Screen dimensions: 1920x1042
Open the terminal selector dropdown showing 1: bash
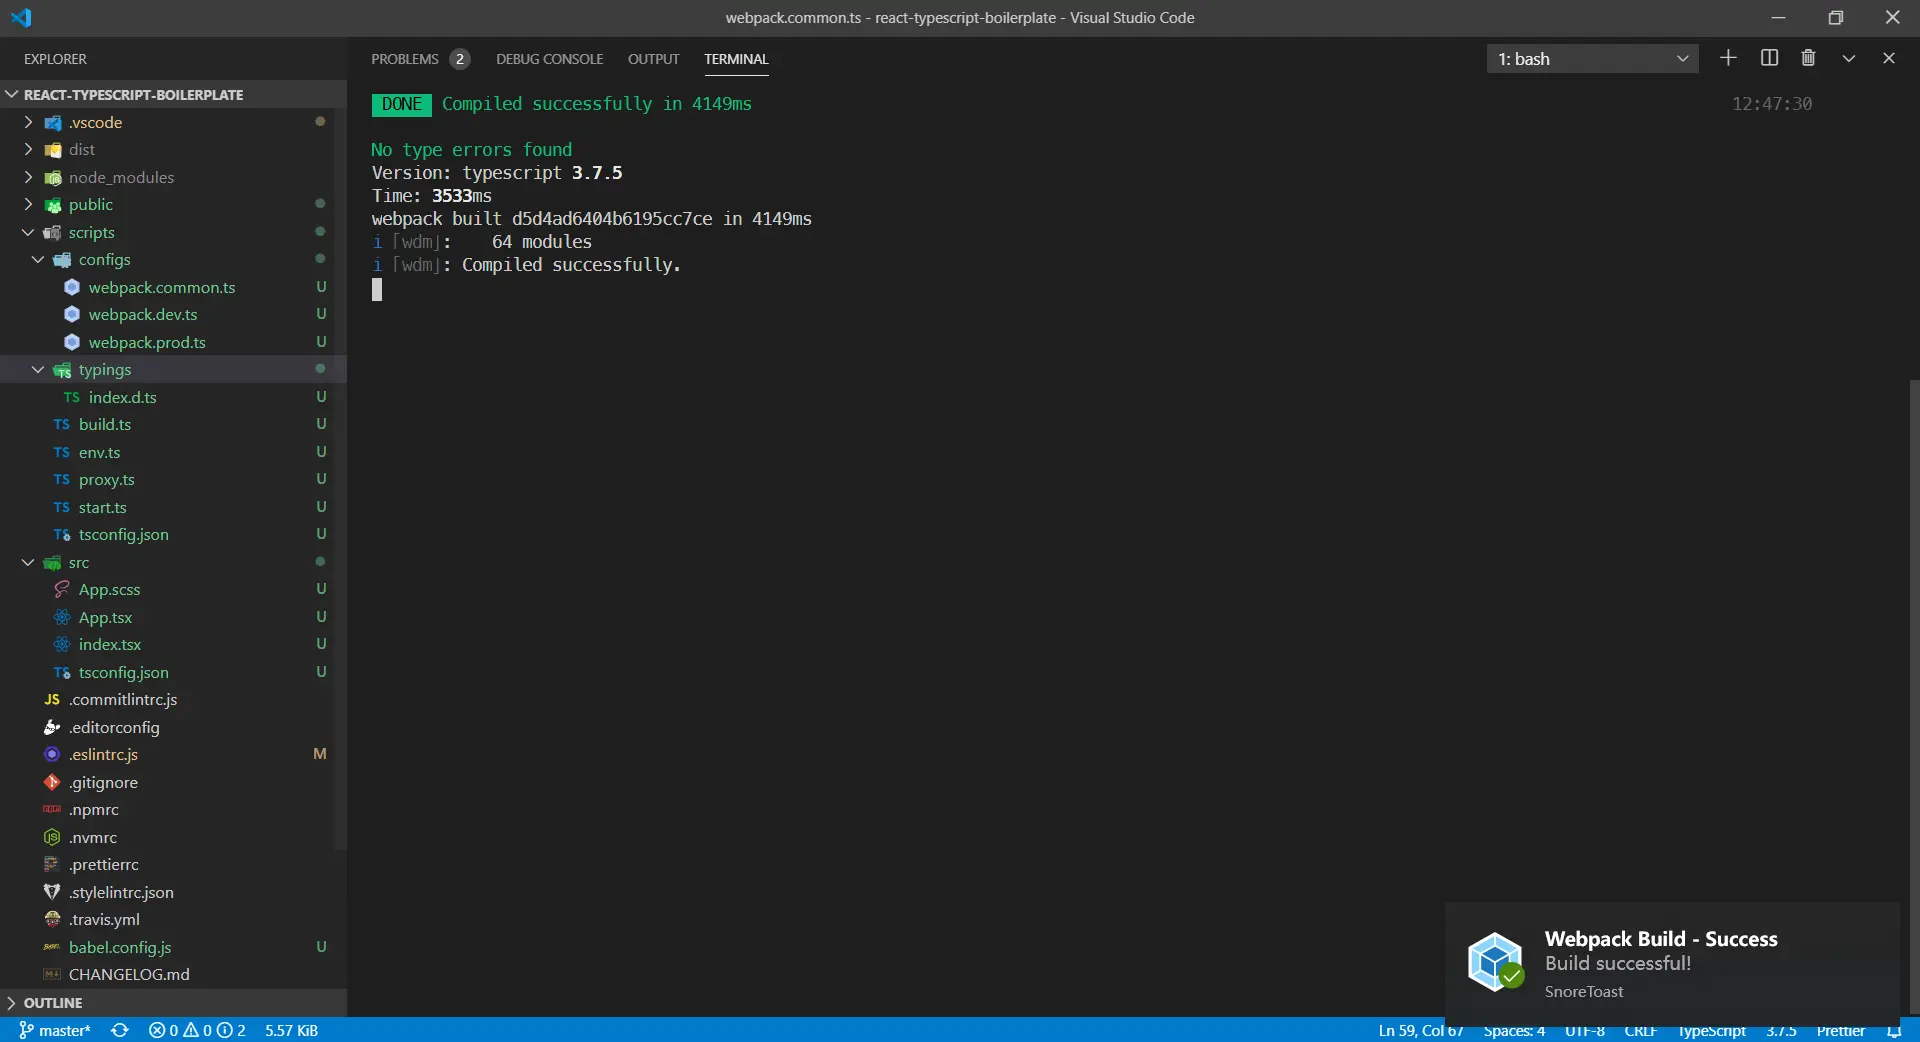click(1592, 59)
